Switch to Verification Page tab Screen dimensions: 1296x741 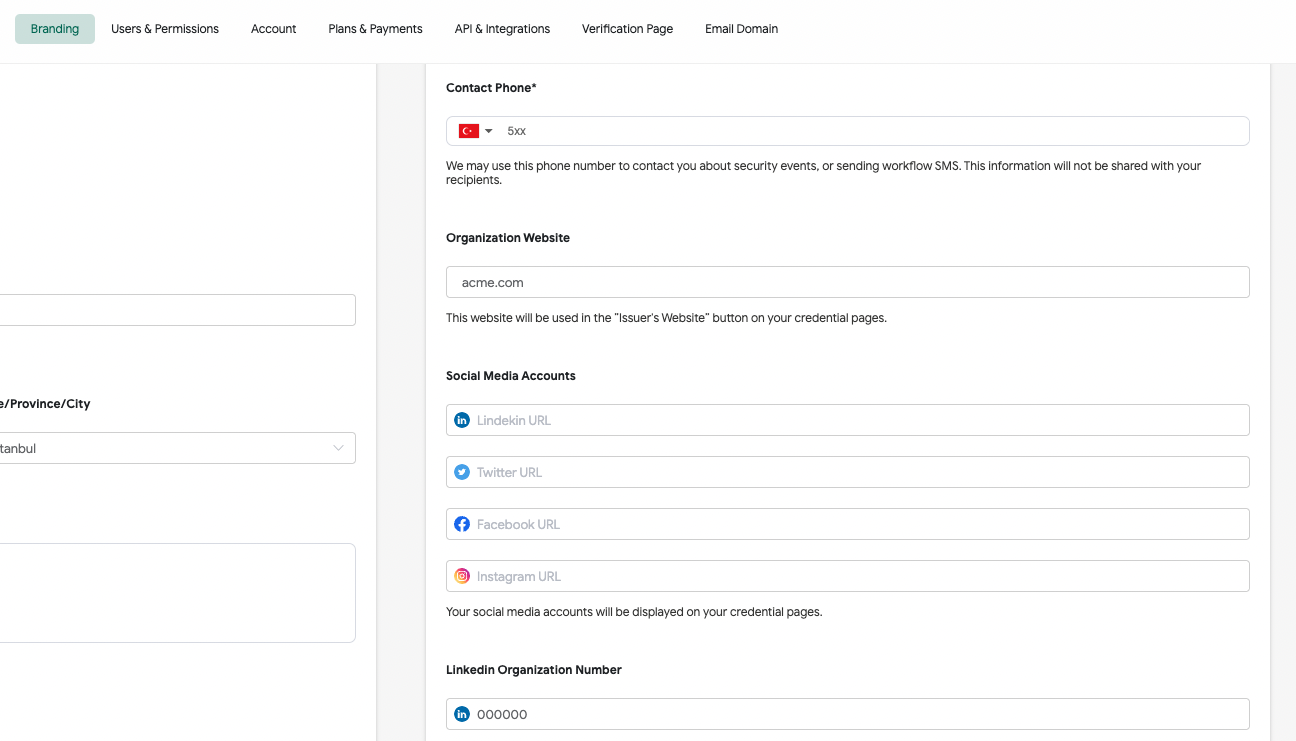[627, 29]
